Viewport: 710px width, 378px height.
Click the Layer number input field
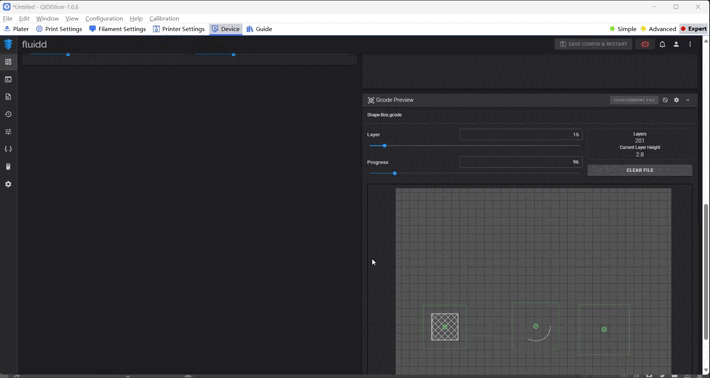pyautogui.click(x=520, y=134)
